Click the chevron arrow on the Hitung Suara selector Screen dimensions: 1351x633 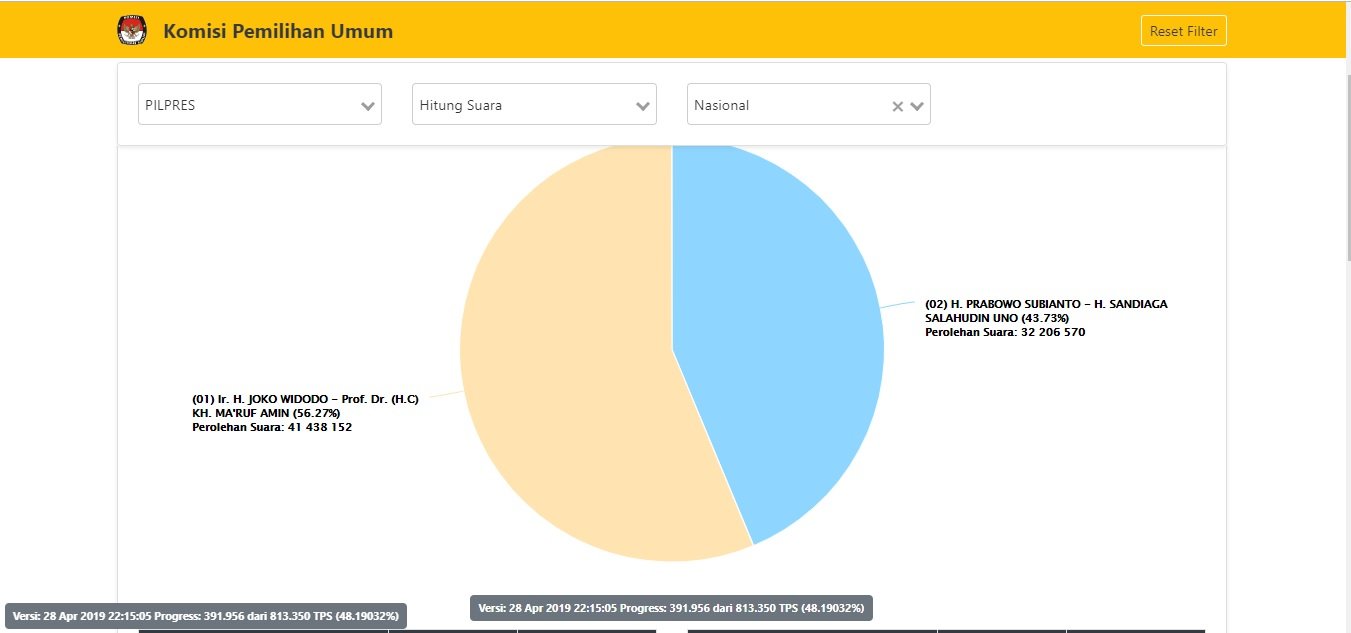643,106
